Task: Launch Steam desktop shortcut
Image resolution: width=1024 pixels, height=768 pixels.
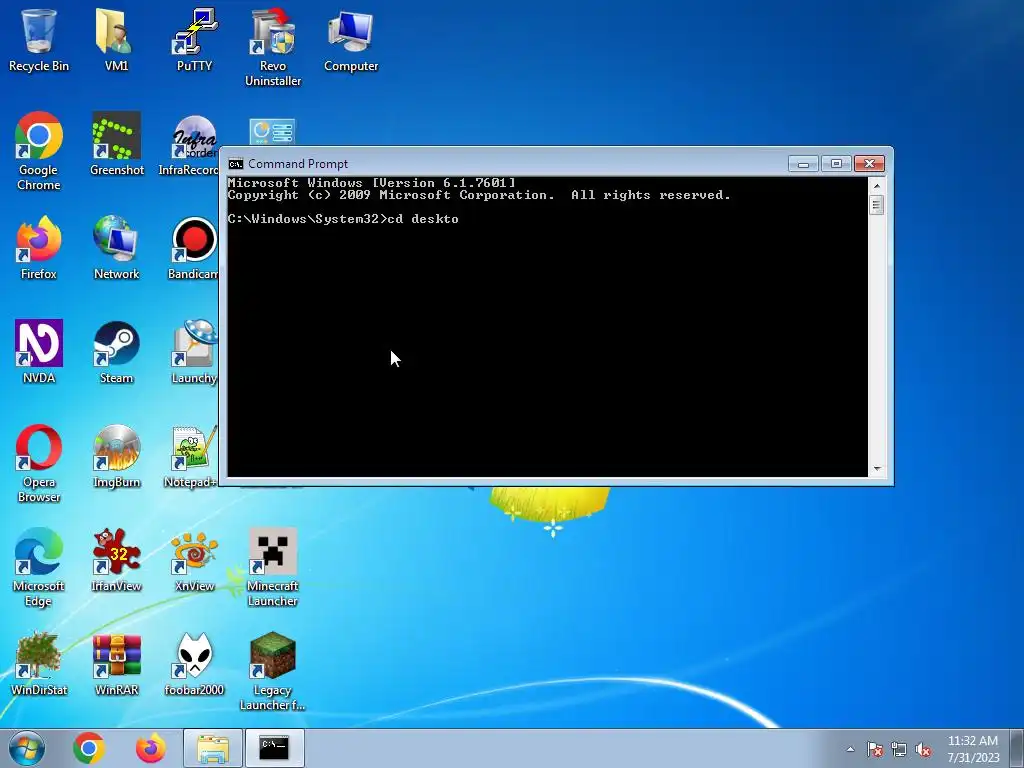Action: 116,351
